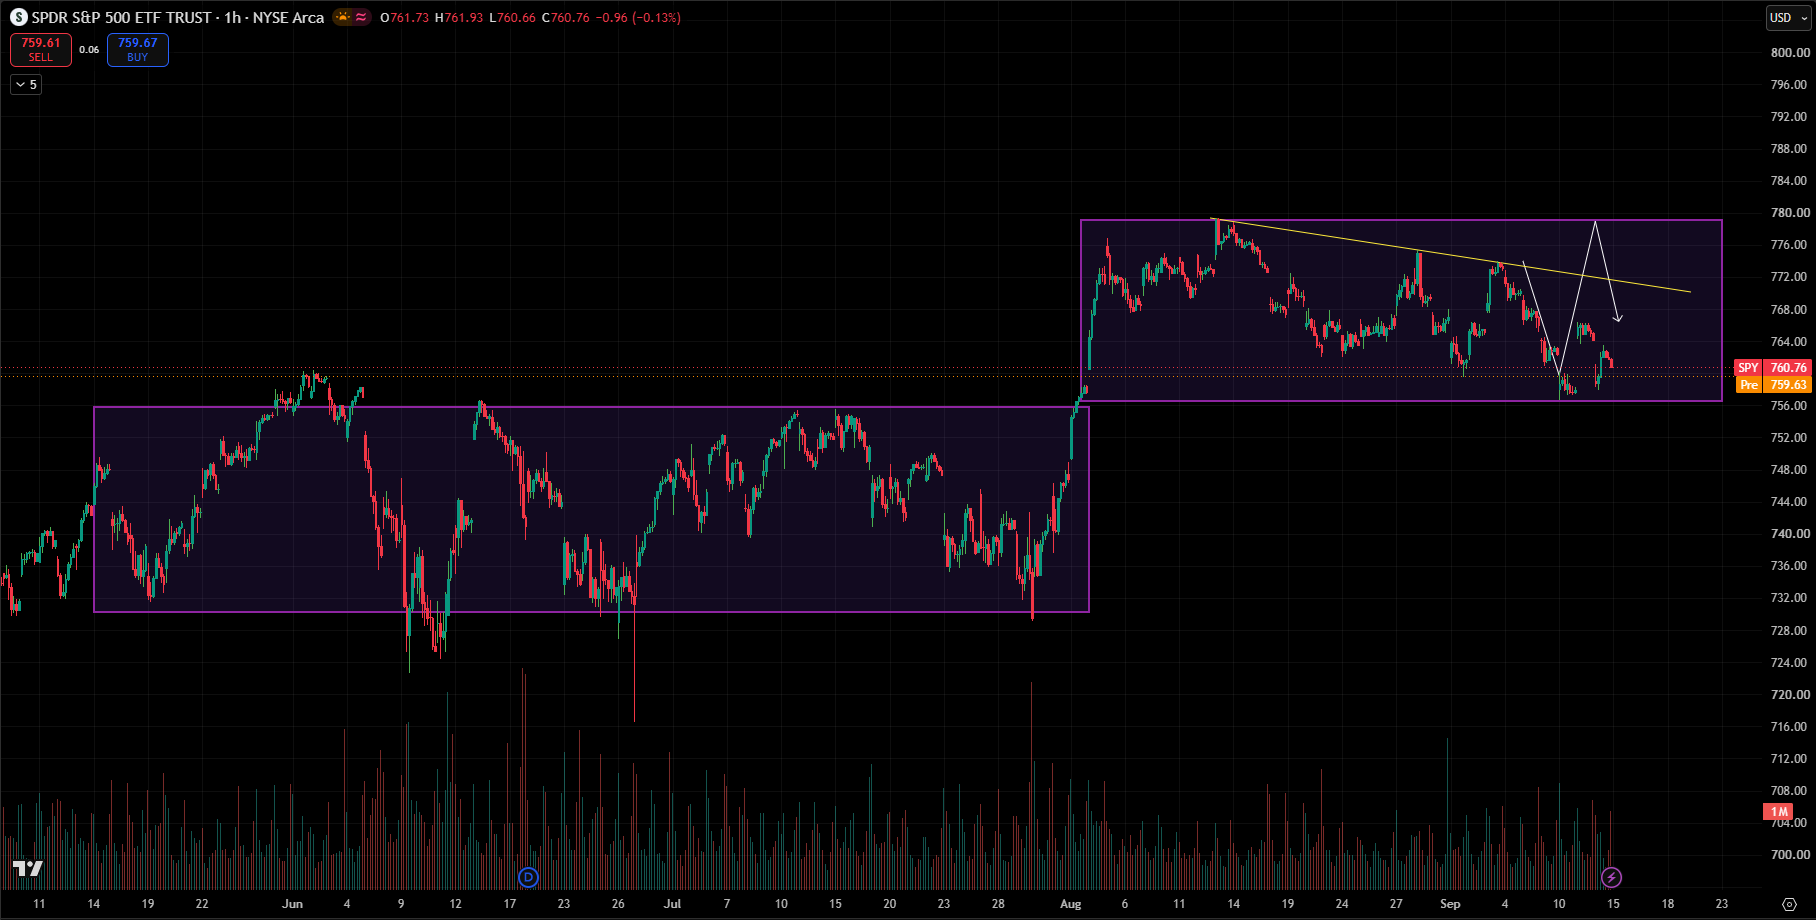Click the 800.00 price axis label
Image resolution: width=1816 pixels, height=920 pixels.
point(1790,52)
